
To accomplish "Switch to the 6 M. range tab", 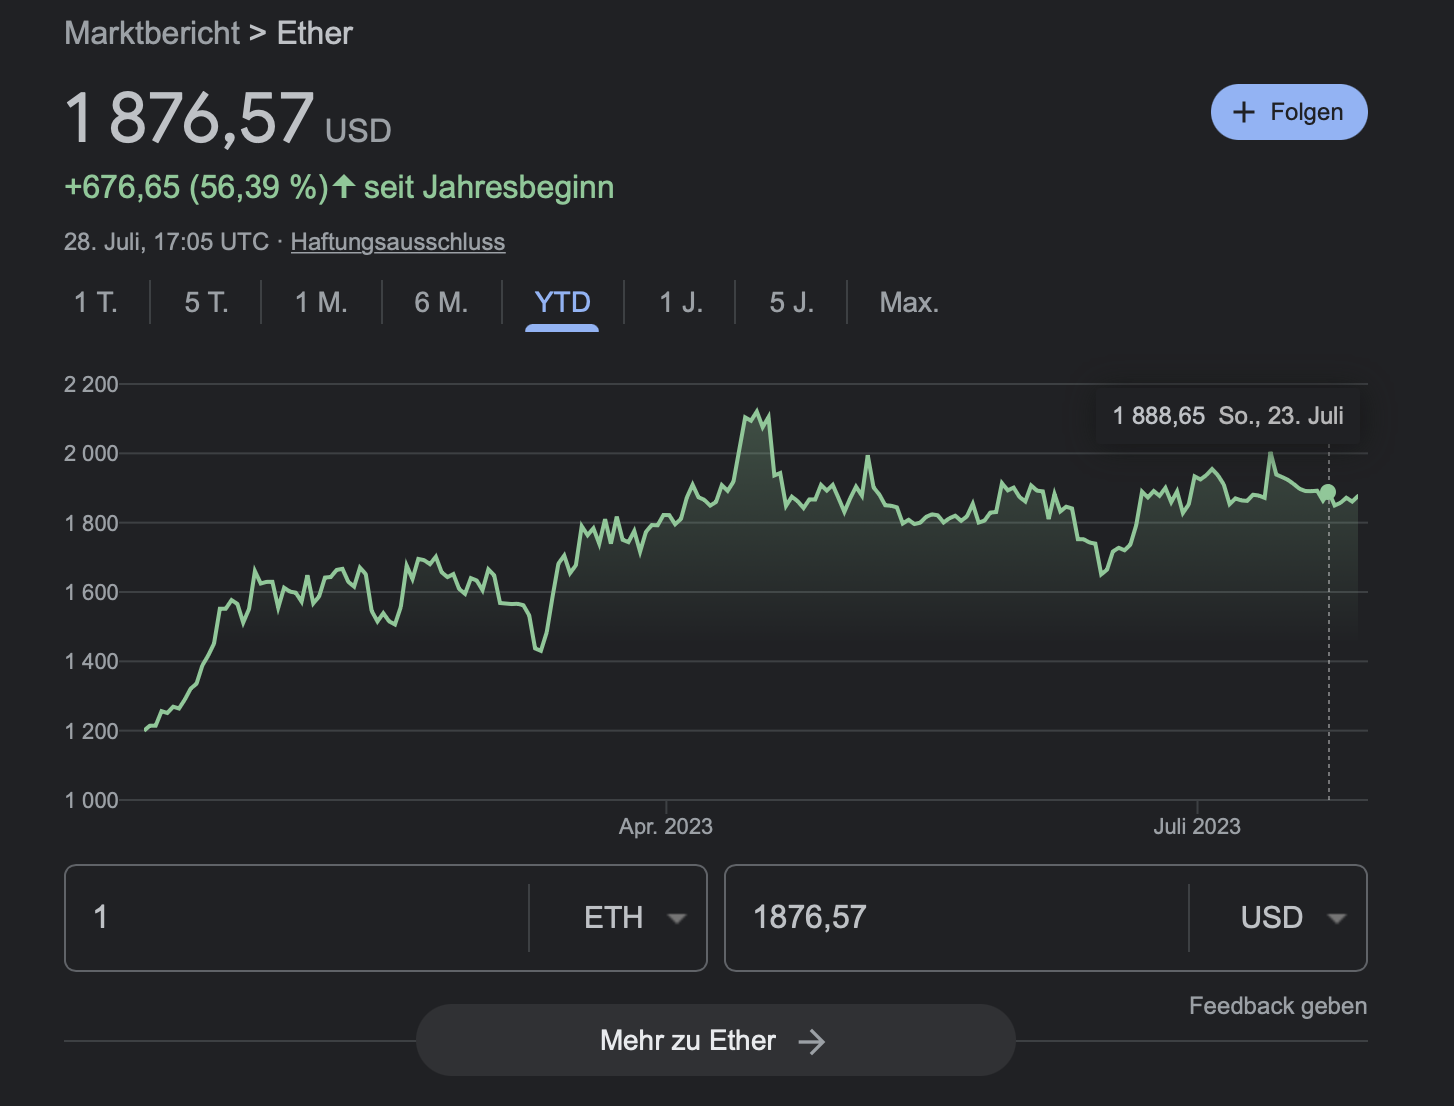I will coord(441,302).
